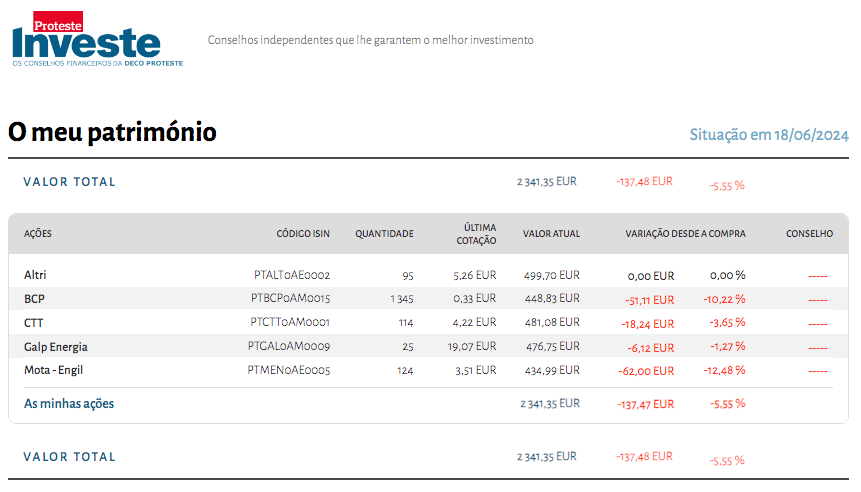Image resolution: width=861 pixels, height=492 pixels.
Task: Click Galp last quote 19,07 EUR
Action: [472, 346]
